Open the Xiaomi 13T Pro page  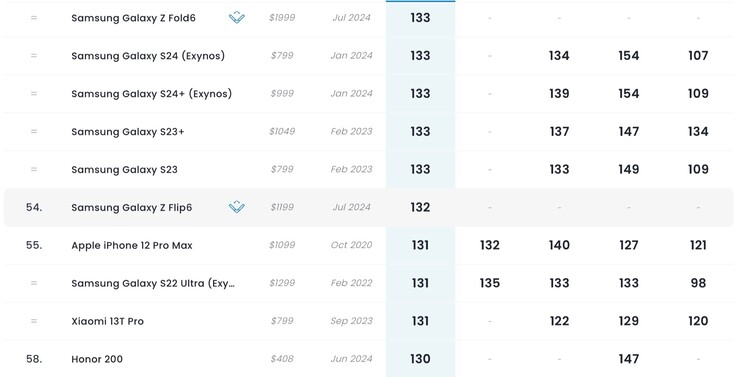(x=107, y=321)
